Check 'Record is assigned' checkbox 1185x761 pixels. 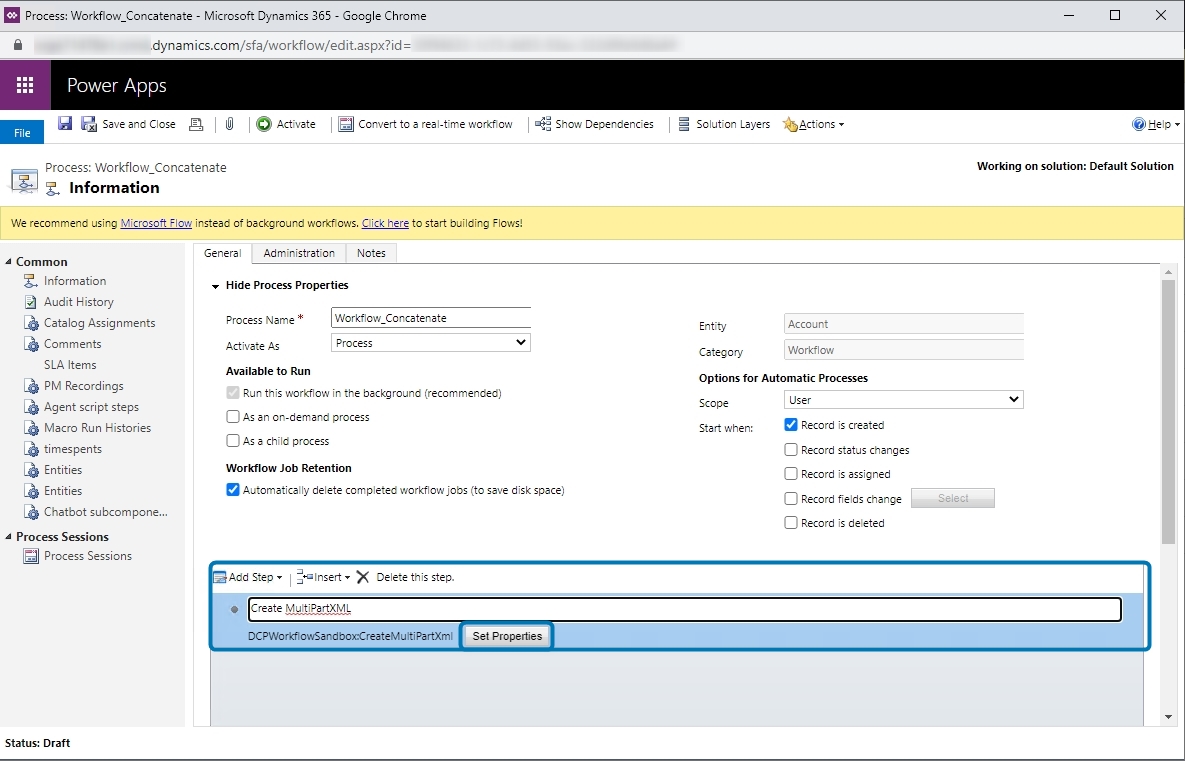click(x=791, y=474)
